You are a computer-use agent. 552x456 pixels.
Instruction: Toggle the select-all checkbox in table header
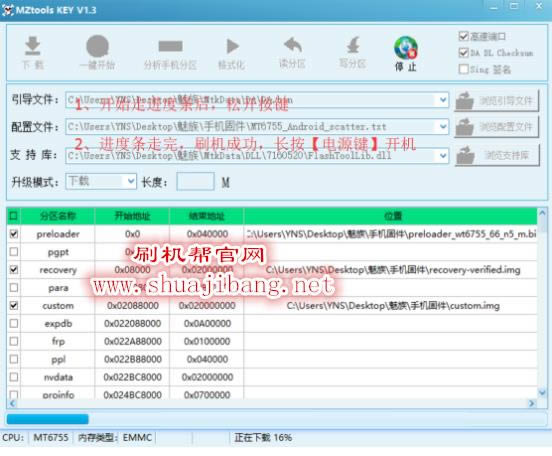pos(13,216)
